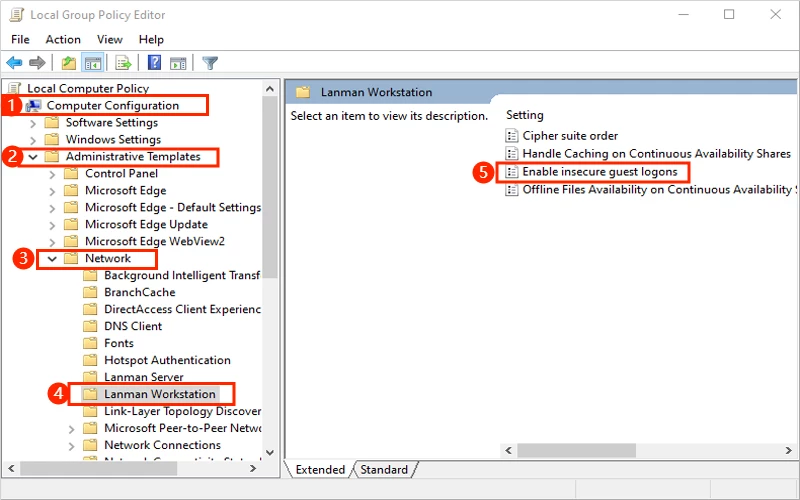Toggle Show/Hide Console Tree toolbar icon

tap(92, 63)
